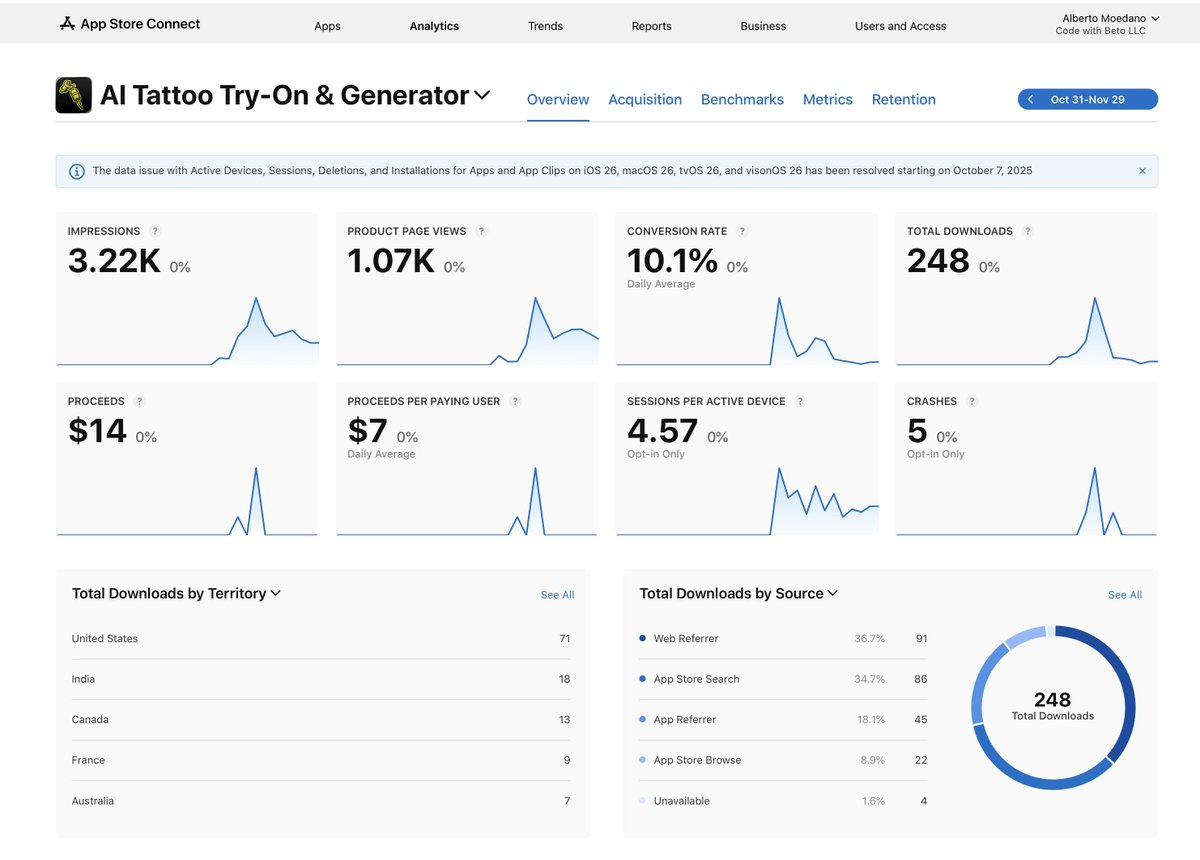Select the Australia territory row

coord(321,801)
